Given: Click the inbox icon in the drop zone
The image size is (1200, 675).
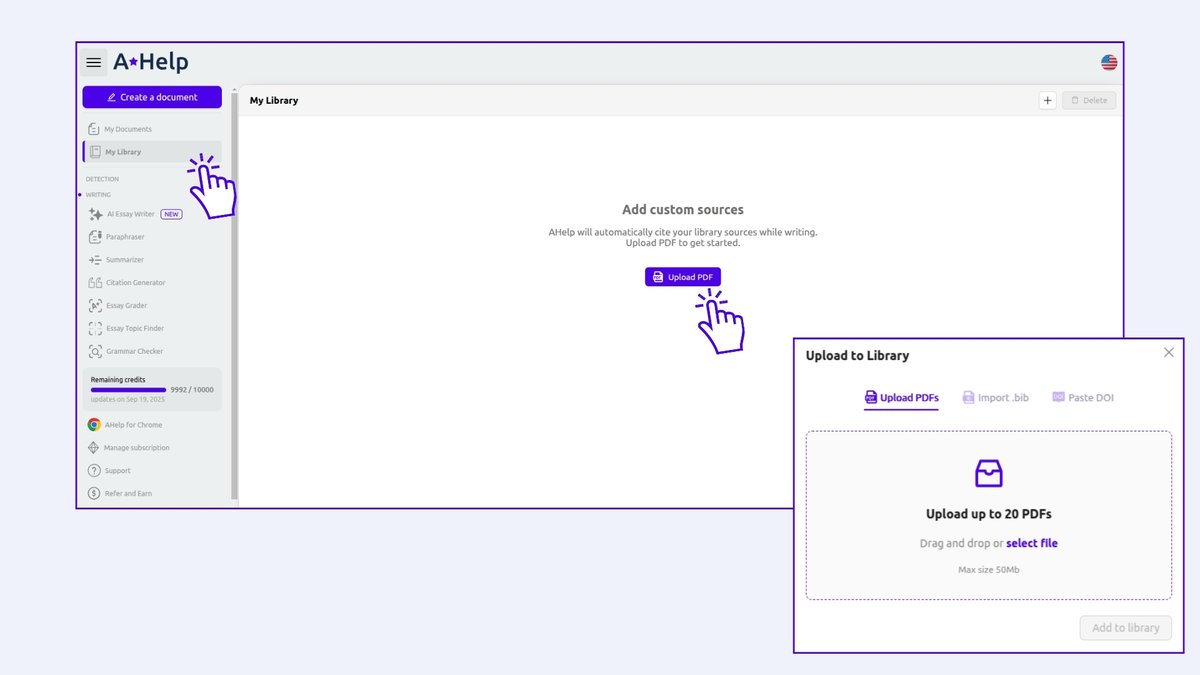Looking at the screenshot, I should coord(989,473).
